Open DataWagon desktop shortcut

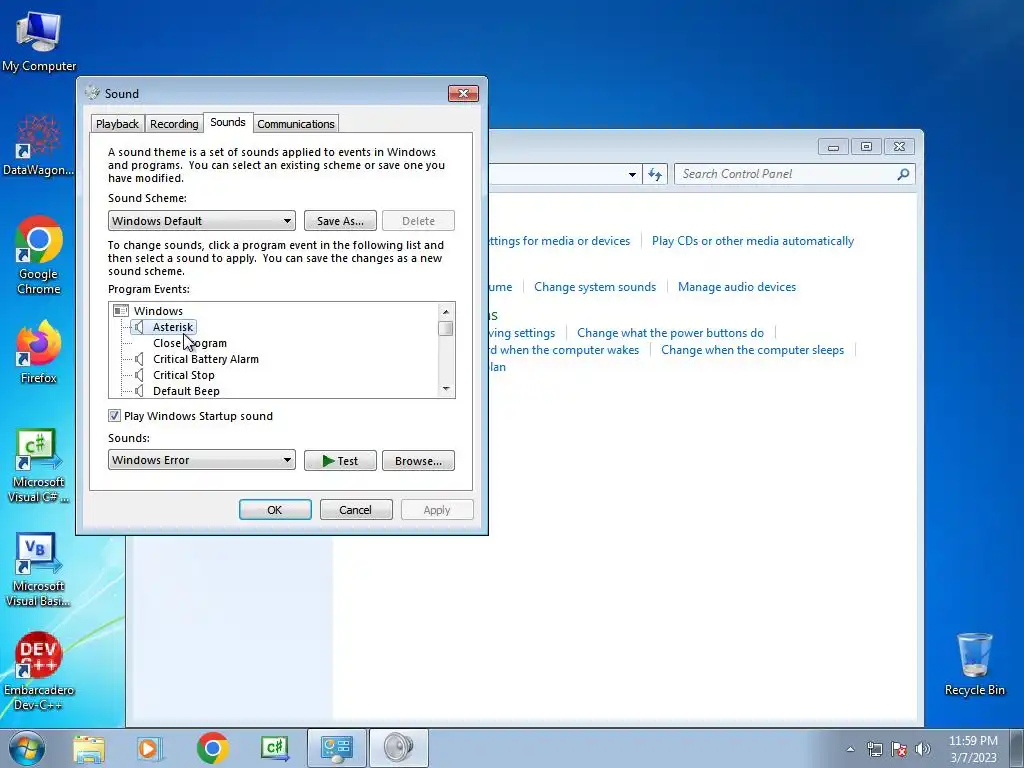tap(39, 145)
